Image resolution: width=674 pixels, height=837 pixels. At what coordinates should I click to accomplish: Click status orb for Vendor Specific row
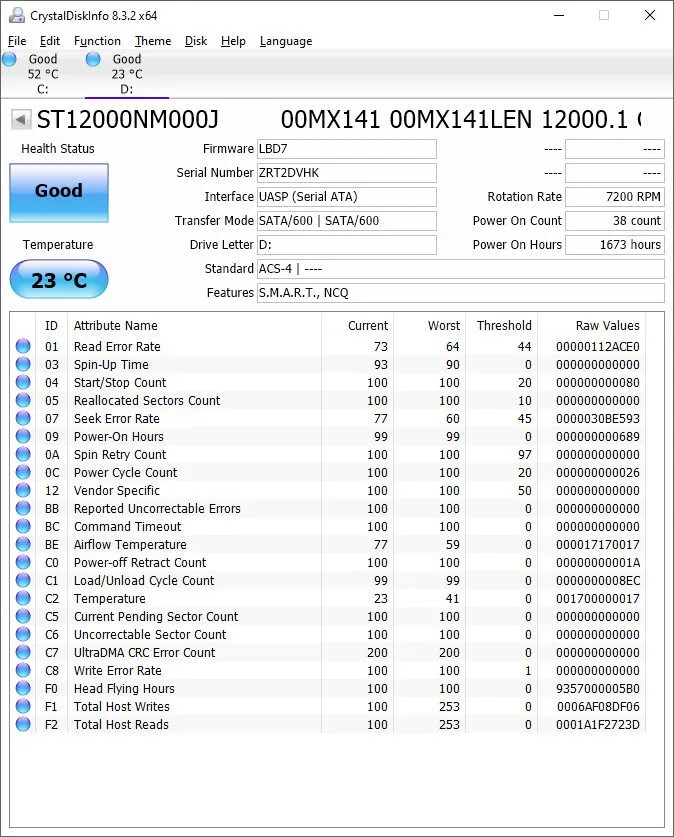pos(23,490)
